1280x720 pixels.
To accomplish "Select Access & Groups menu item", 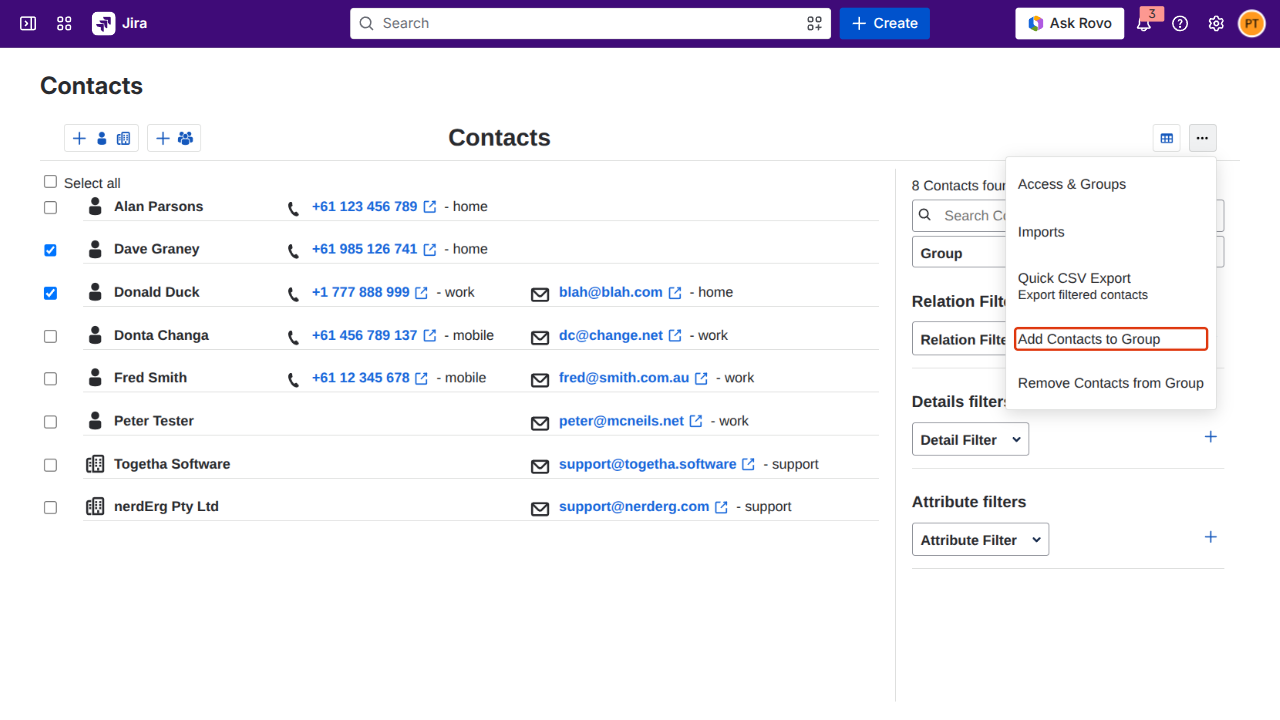I will [x=1111, y=184].
